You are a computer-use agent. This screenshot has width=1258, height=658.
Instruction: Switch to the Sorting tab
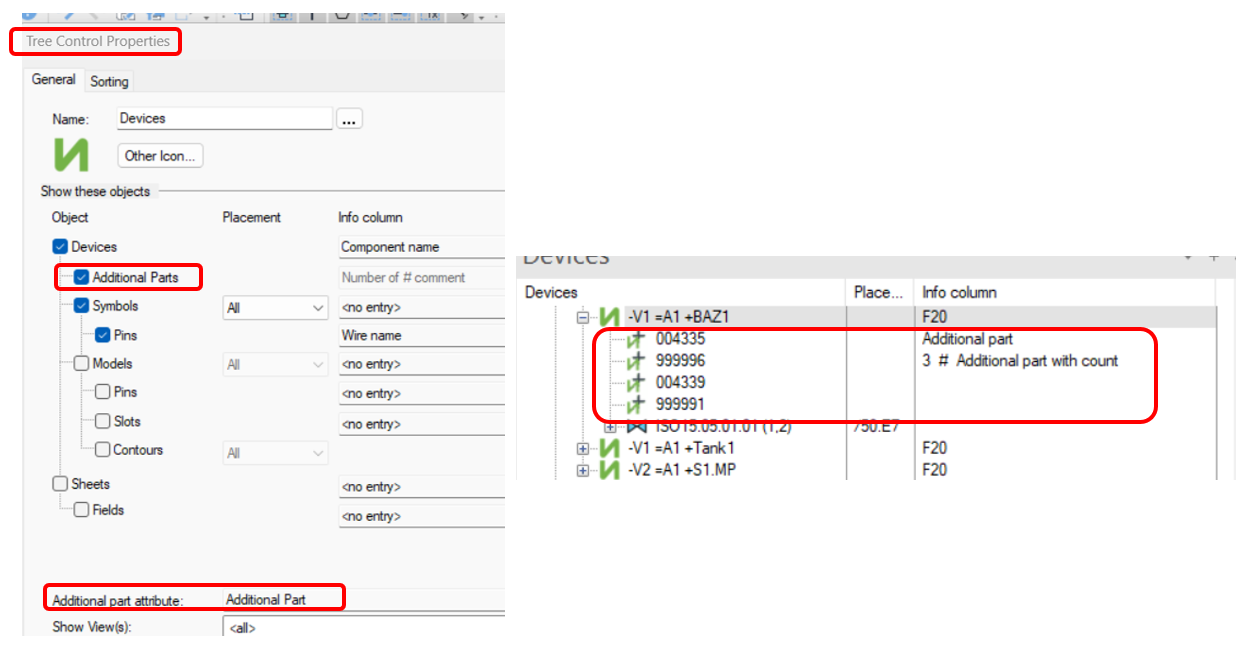tap(108, 81)
